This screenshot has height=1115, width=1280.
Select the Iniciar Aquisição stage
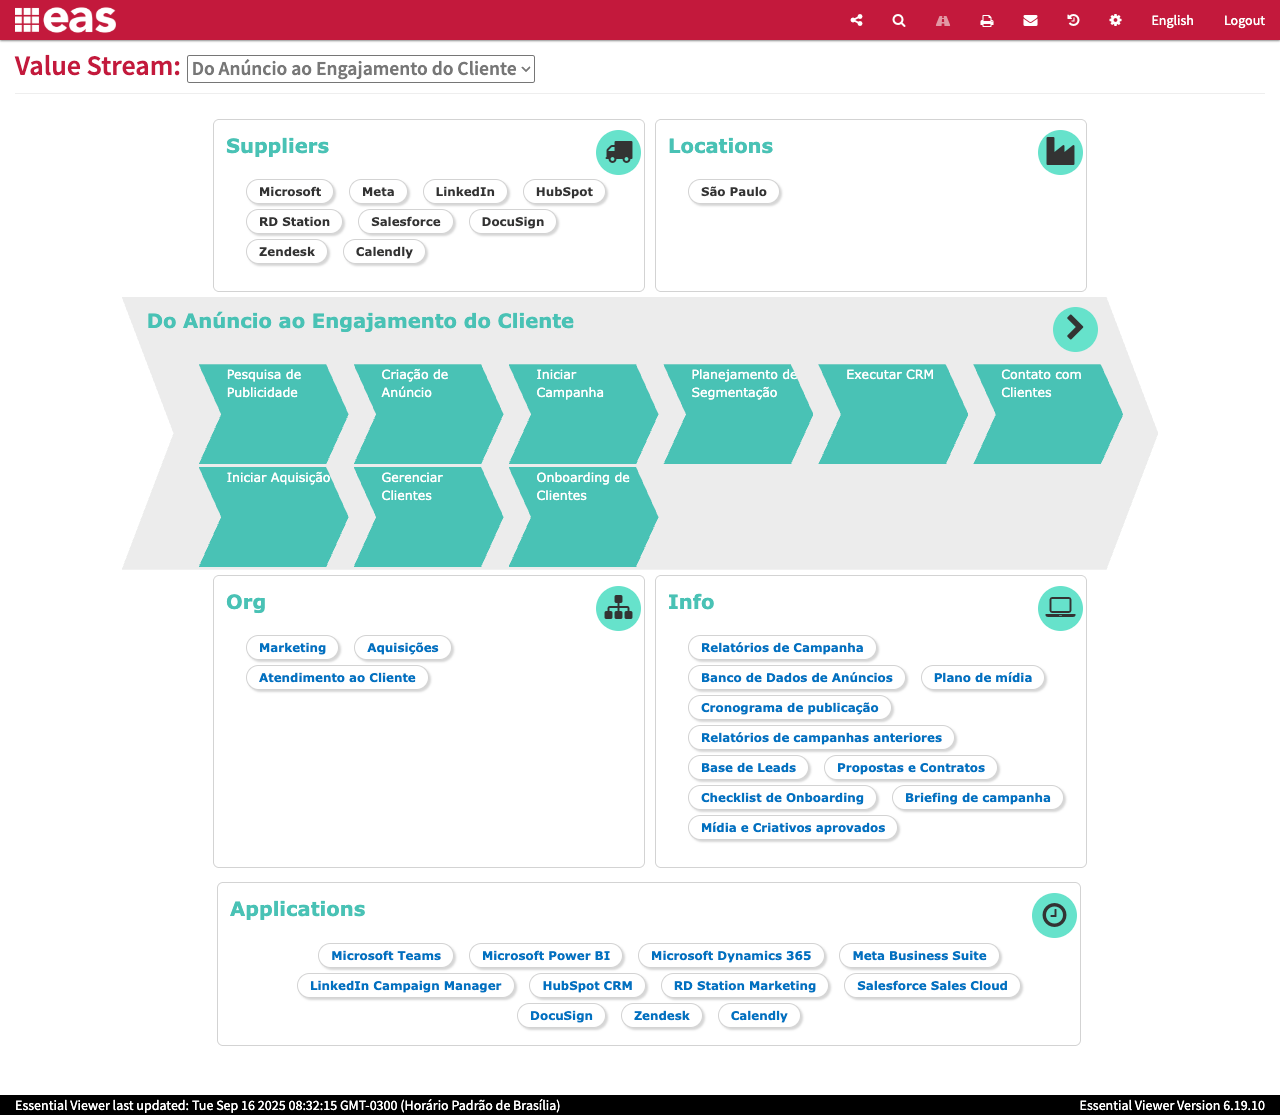click(x=273, y=517)
